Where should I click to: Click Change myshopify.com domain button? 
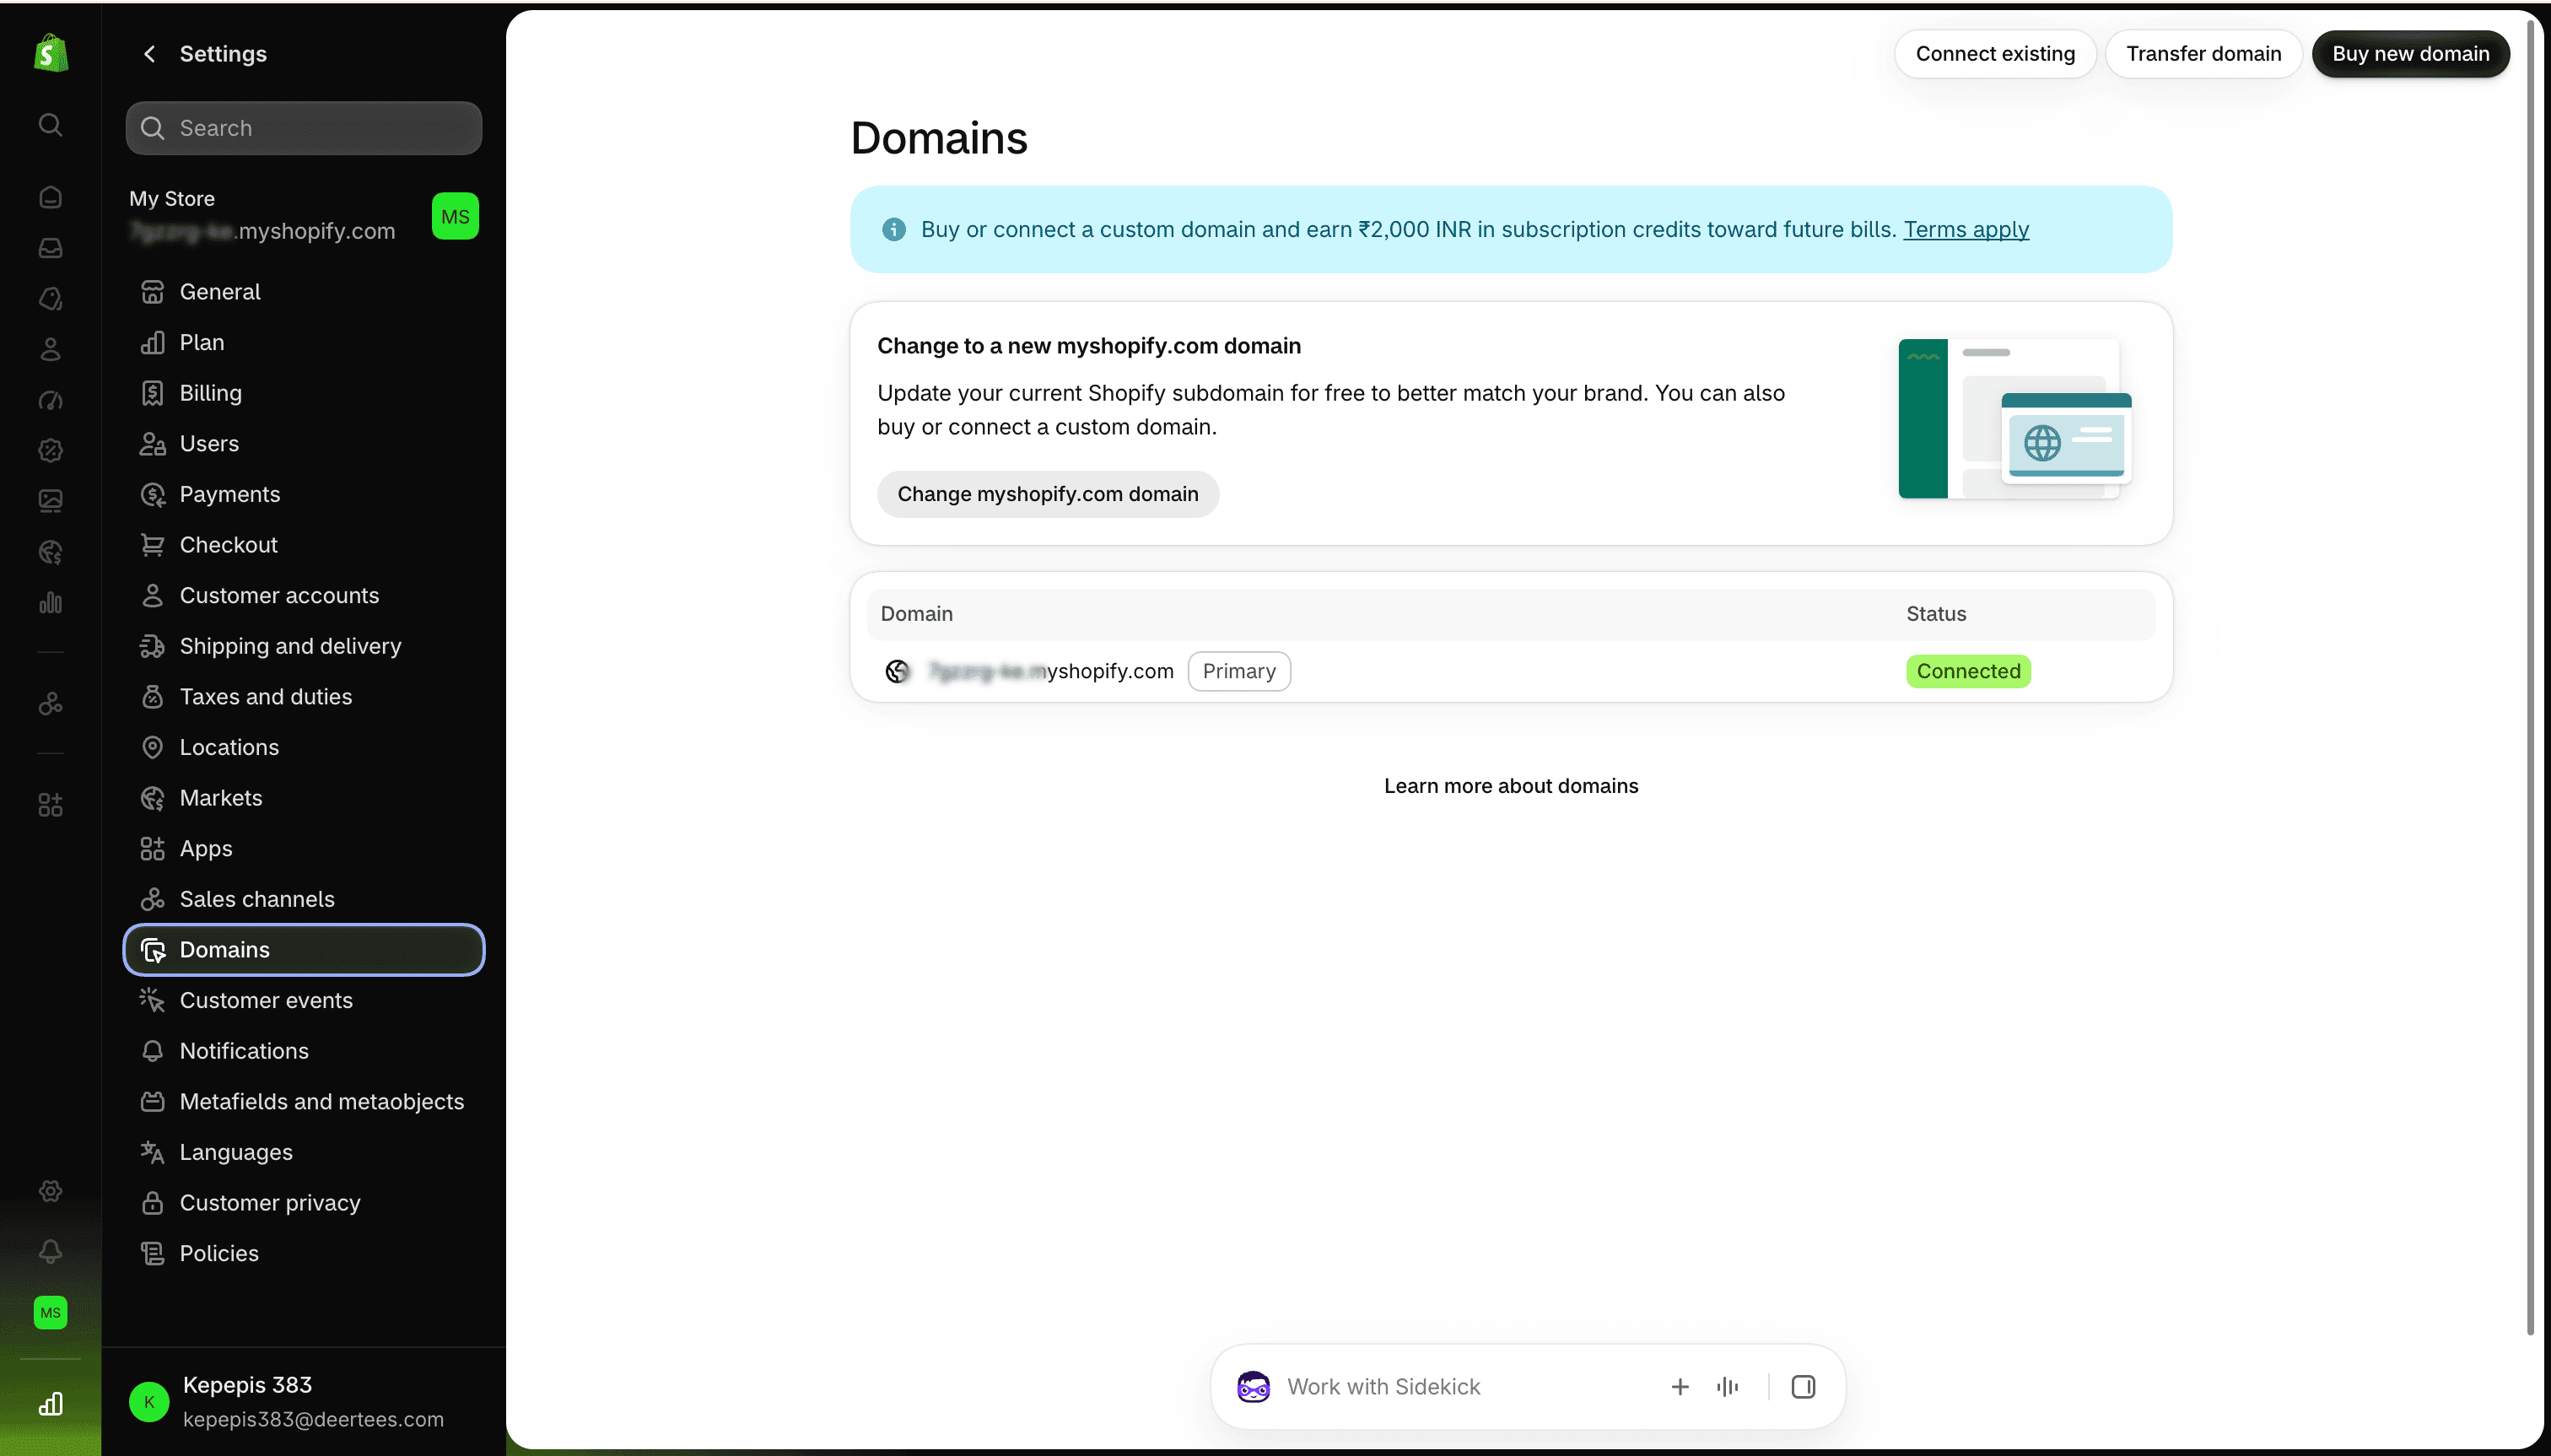[x=1048, y=494]
